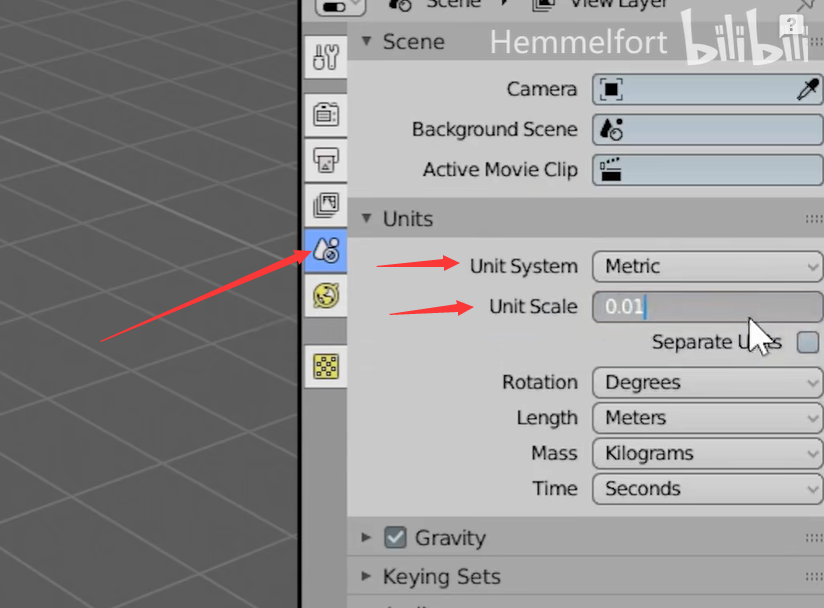
Task: Click the Gravity panel drag grip
Action: click(x=814, y=538)
